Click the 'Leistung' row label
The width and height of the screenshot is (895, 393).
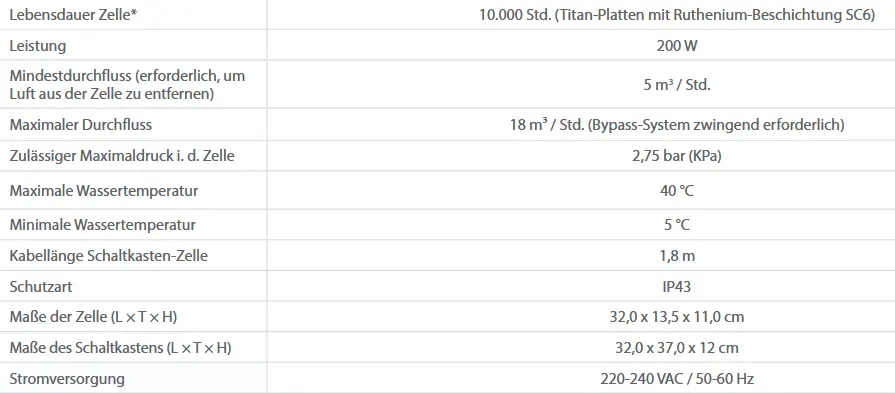(38, 46)
